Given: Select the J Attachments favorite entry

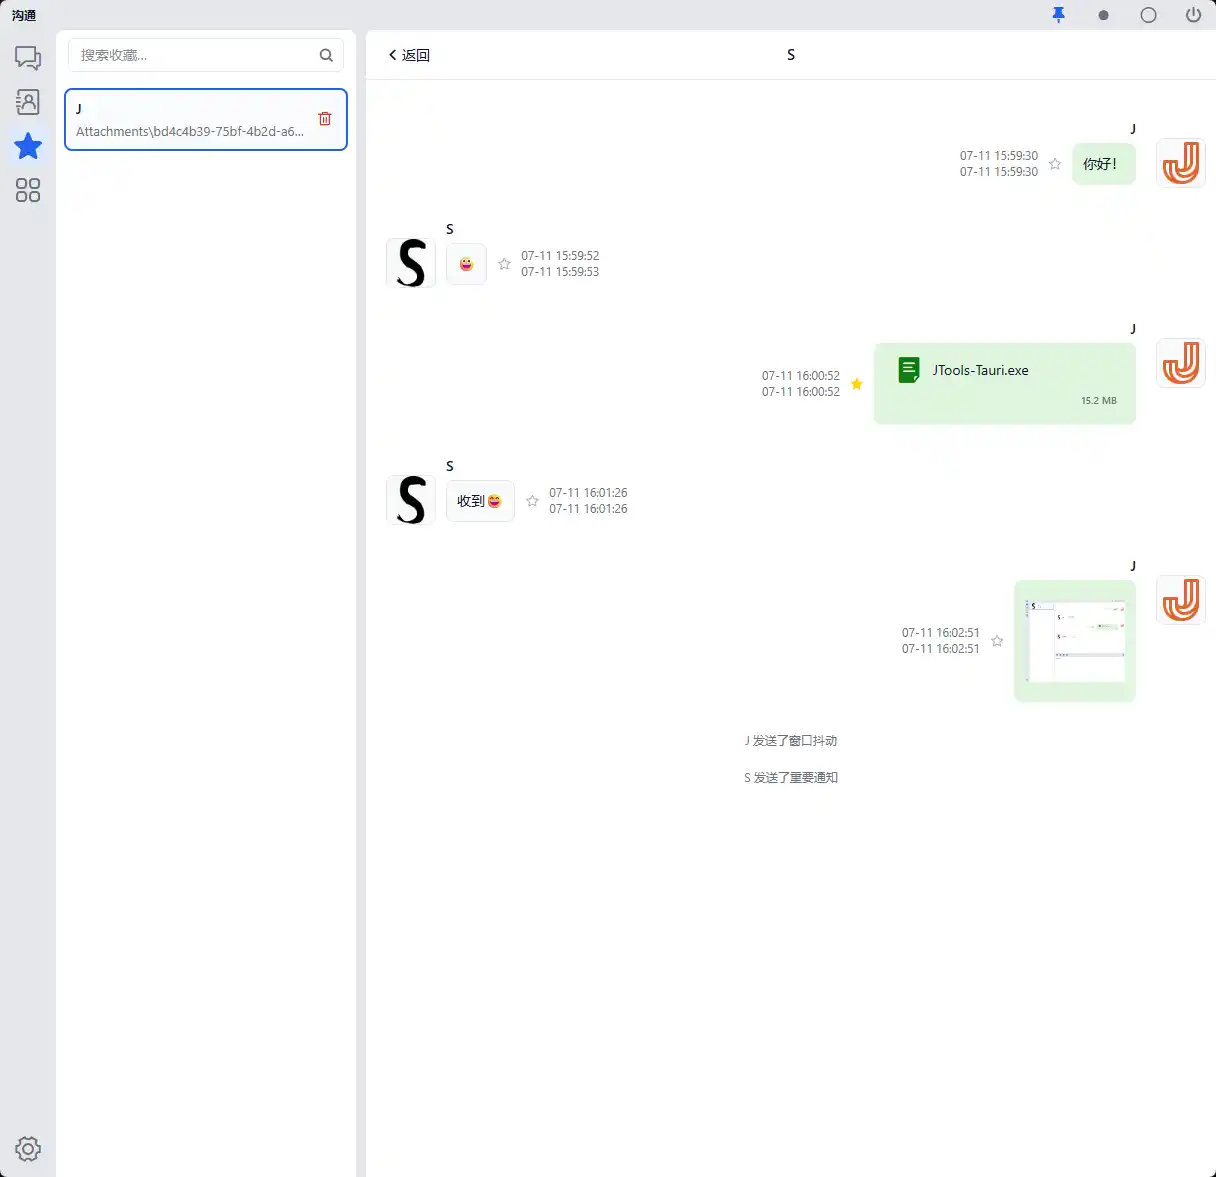Looking at the screenshot, I should point(206,120).
